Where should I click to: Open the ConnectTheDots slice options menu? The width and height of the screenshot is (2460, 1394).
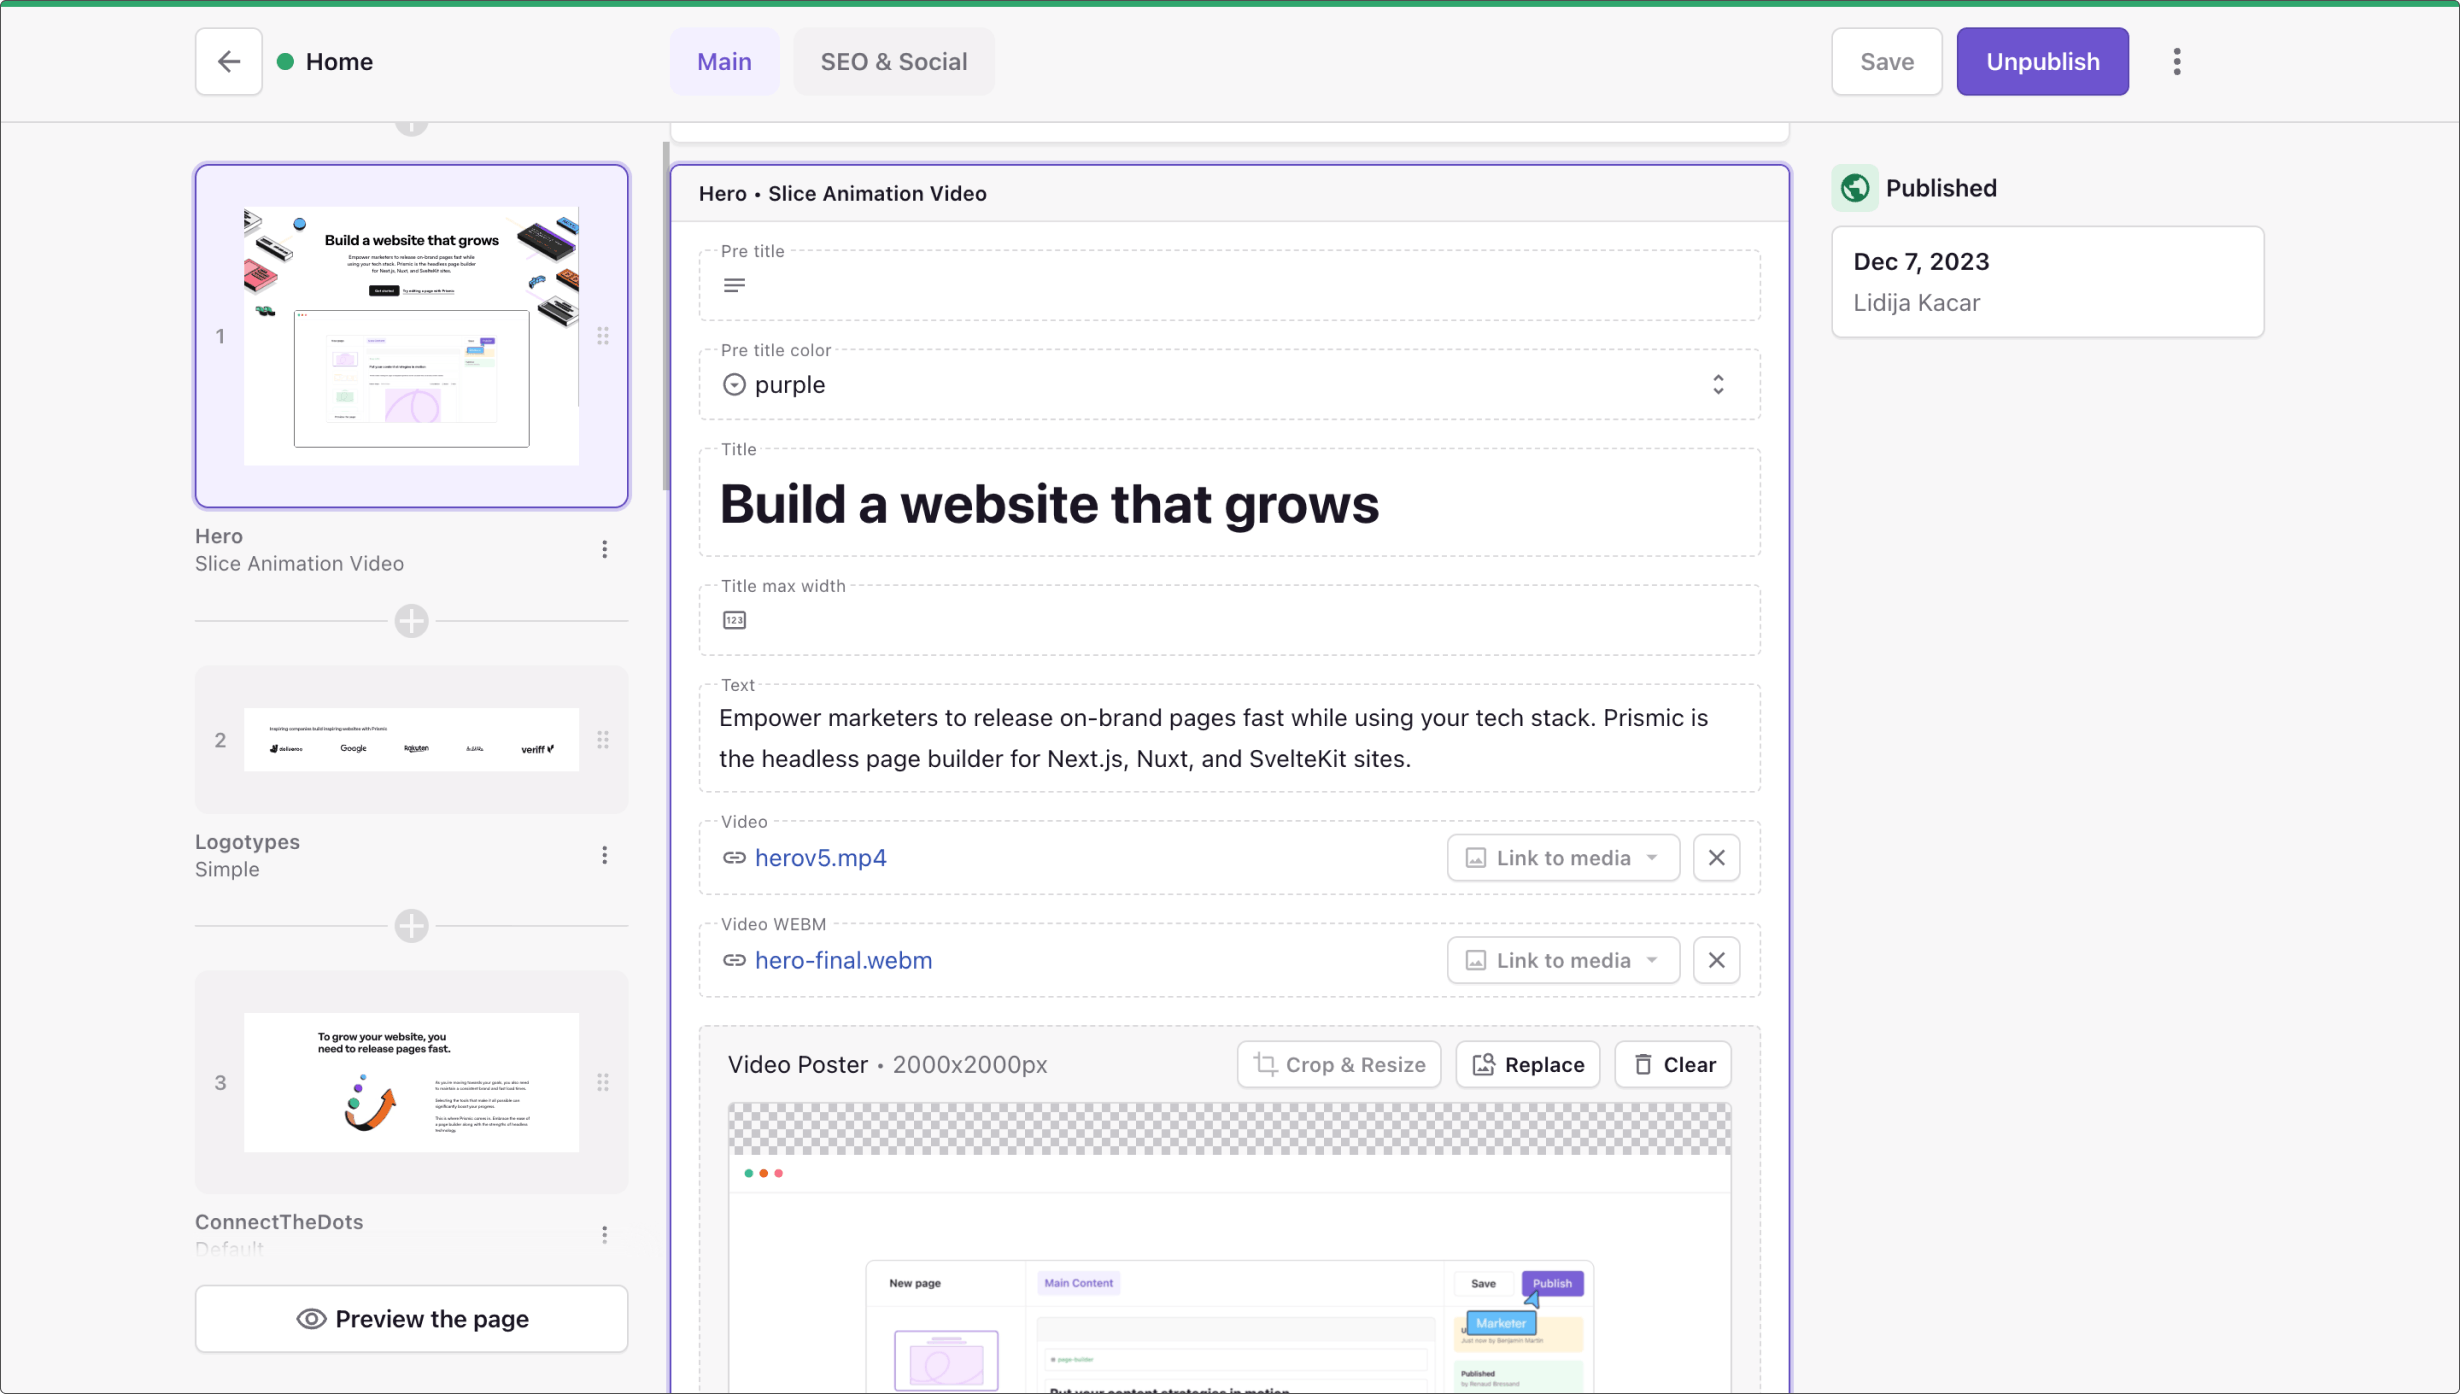[x=604, y=1235]
